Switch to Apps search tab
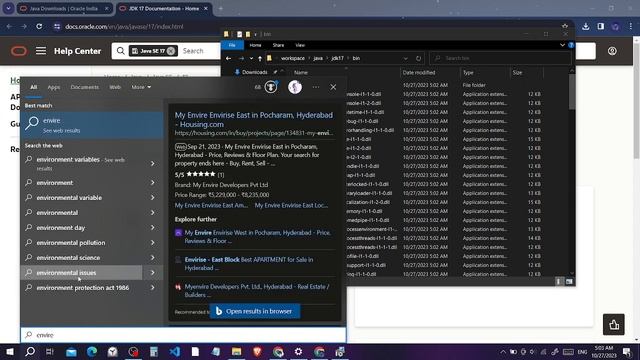Viewport: 640px width, 360px height. pyautogui.click(x=53, y=87)
